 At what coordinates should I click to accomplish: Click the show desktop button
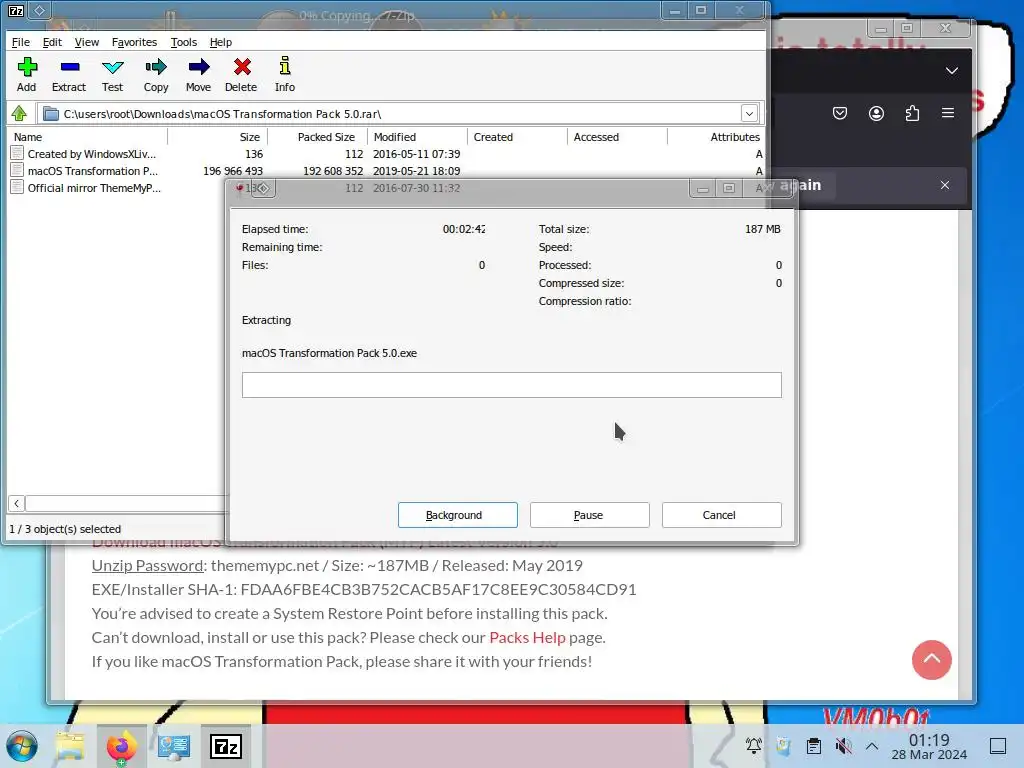998,746
